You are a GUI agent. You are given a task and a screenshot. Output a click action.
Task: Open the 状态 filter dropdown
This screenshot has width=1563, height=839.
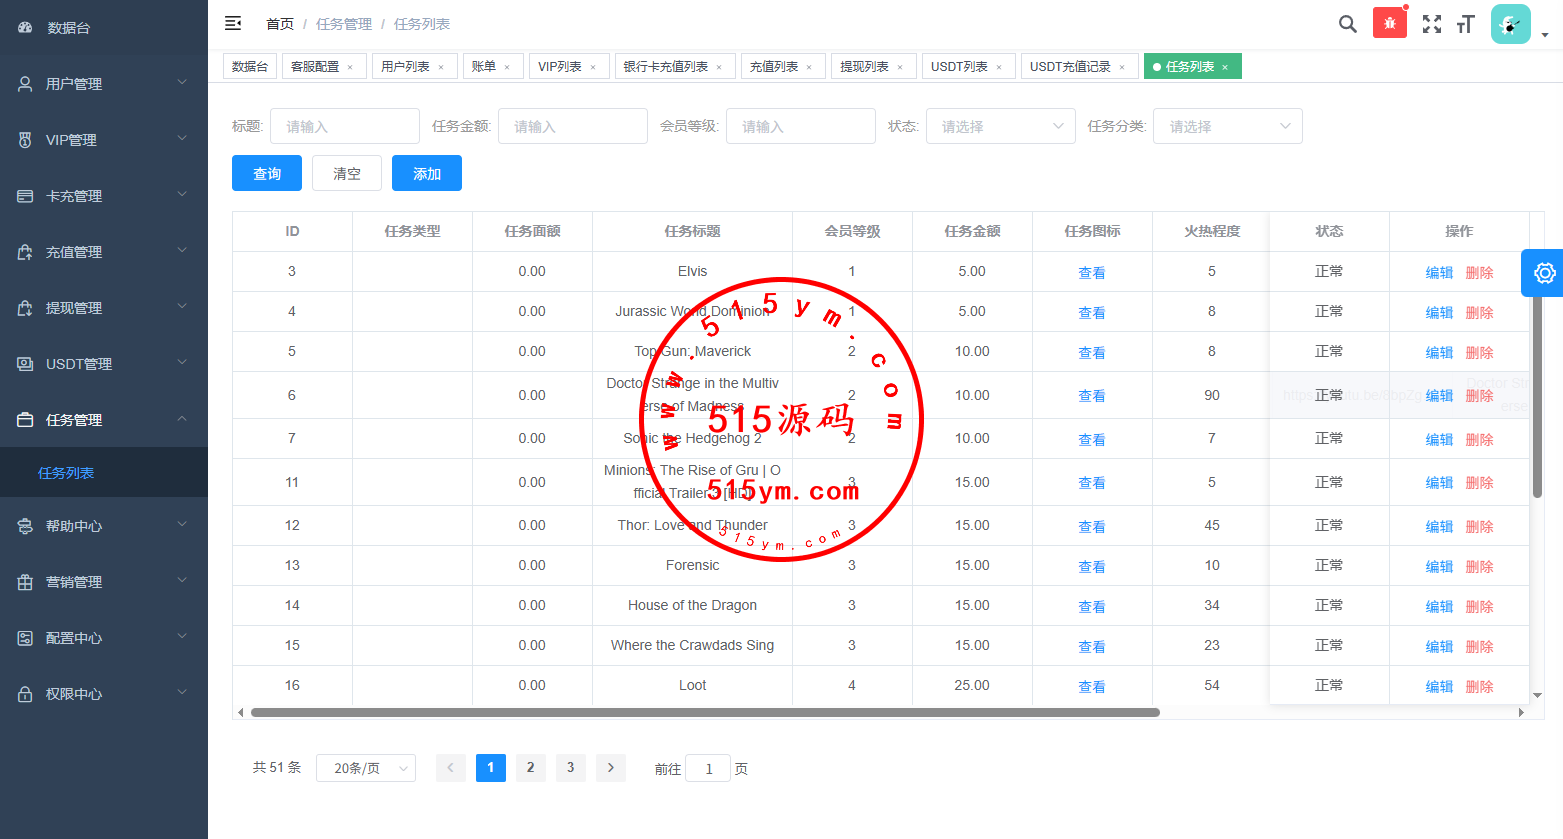coord(1000,126)
